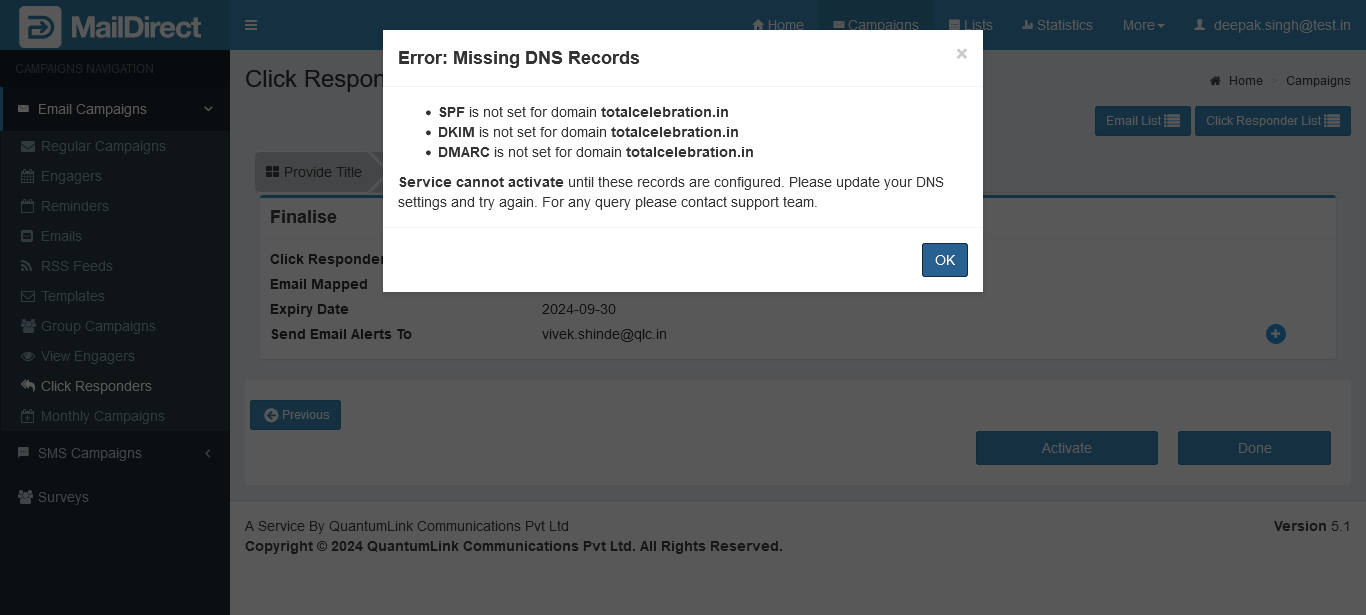Open Click Responders in sidebar
Image resolution: width=1366 pixels, height=615 pixels.
[x=96, y=386]
